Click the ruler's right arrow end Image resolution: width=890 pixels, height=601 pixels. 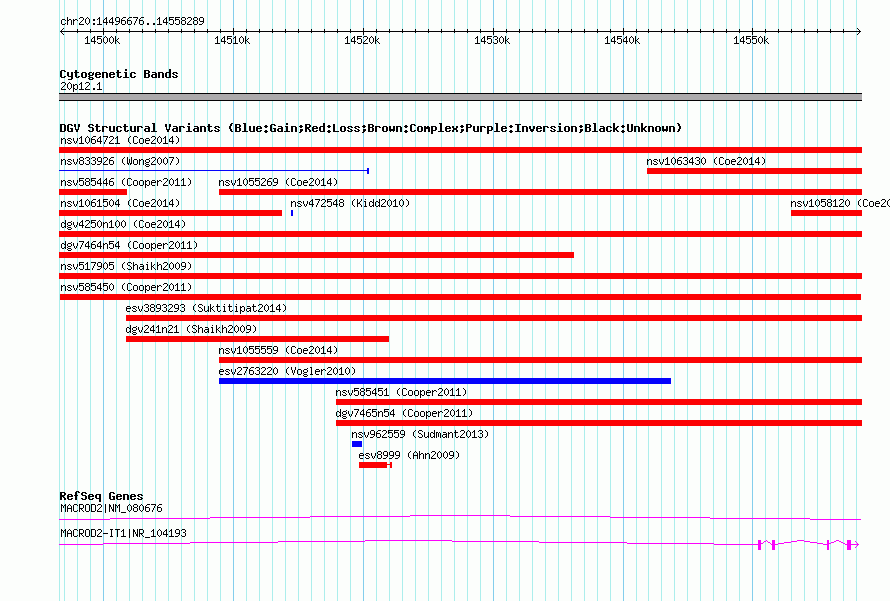859,31
